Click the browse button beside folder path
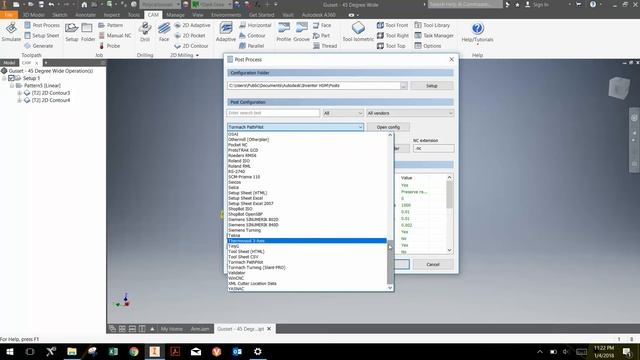Image resolution: width=640 pixels, height=360 pixels. (x=403, y=86)
